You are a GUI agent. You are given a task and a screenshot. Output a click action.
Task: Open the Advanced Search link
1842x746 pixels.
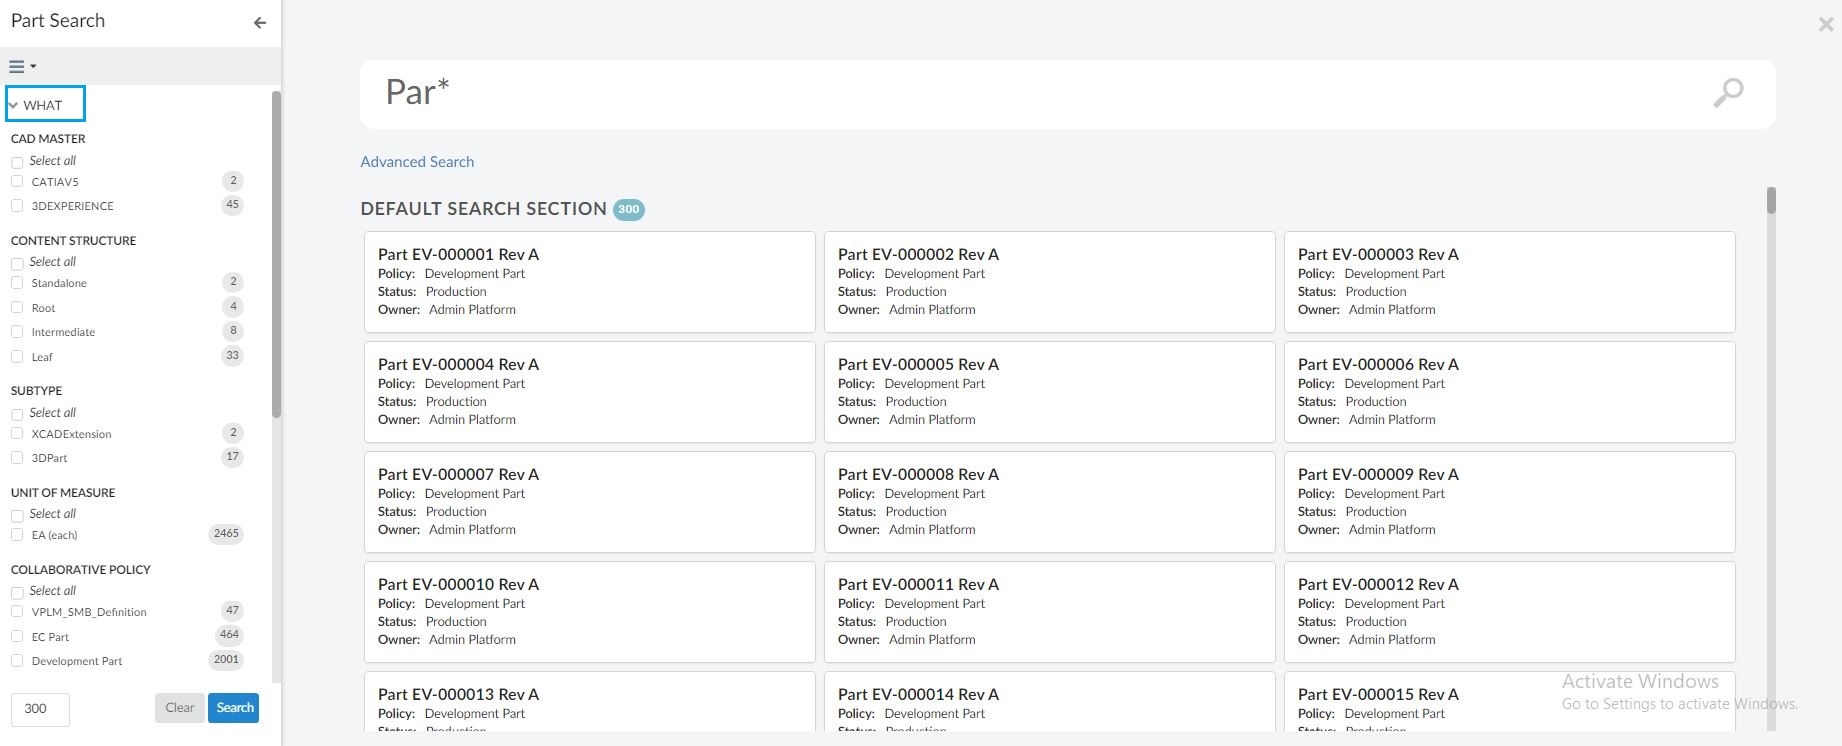click(x=417, y=162)
